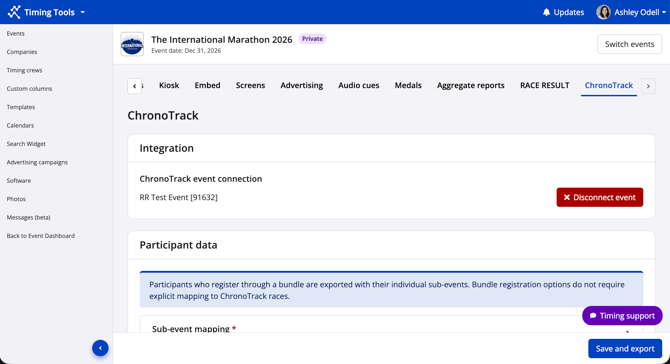Open Calendars in the sidebar

tap(20, 125)
